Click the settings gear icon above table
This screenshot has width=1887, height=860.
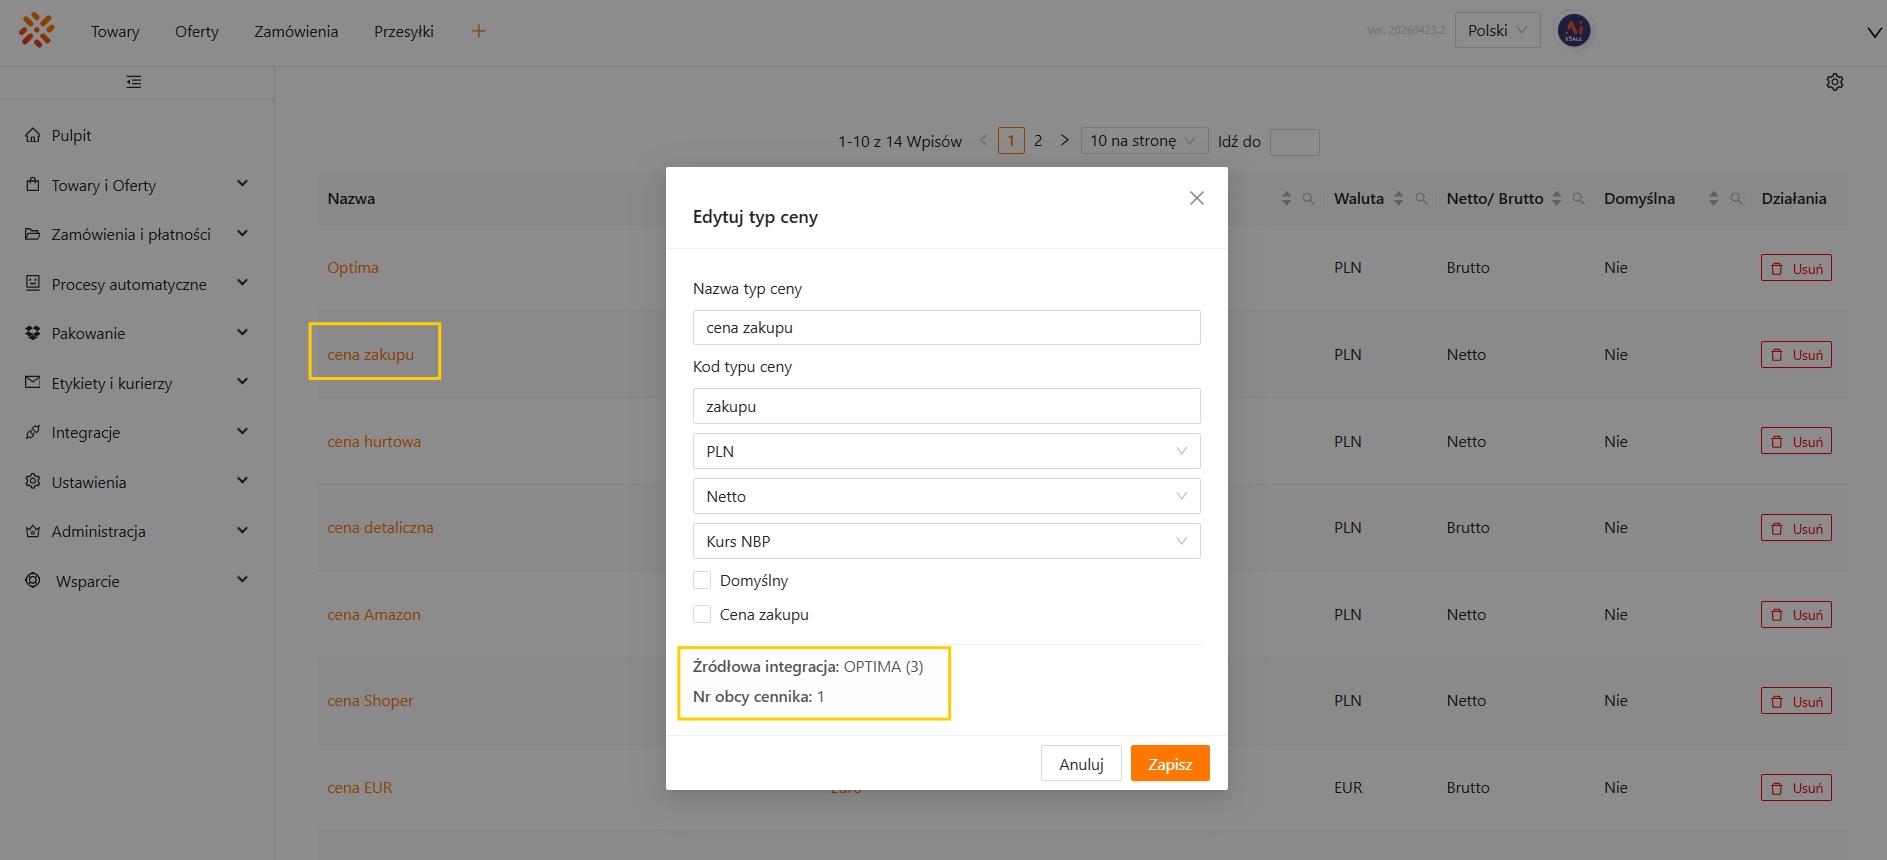(x=1834, y=82)
